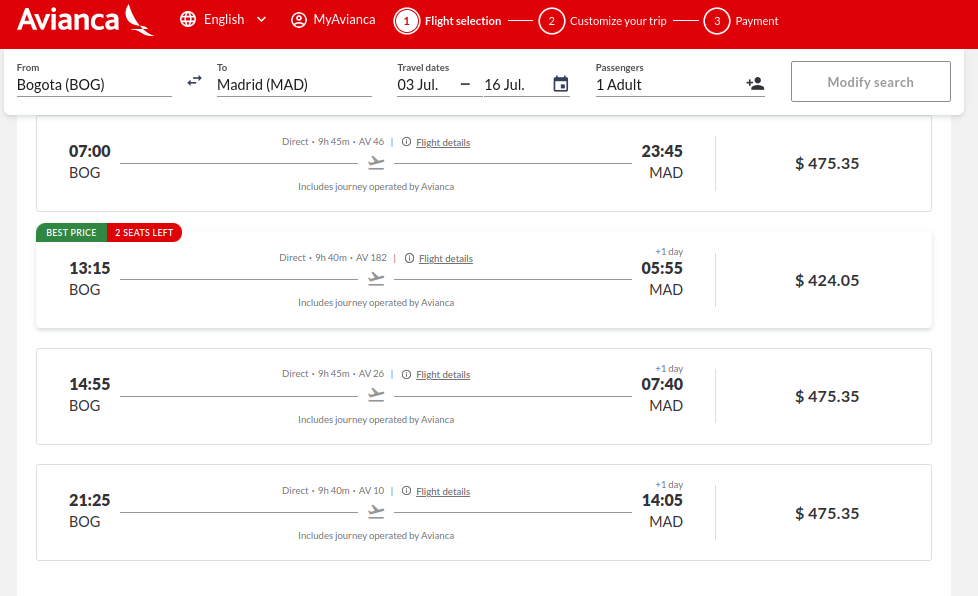Viewport: 978px width, 596px height.
Task: Click the Avianca logo
Action: [x=85, y=20]
